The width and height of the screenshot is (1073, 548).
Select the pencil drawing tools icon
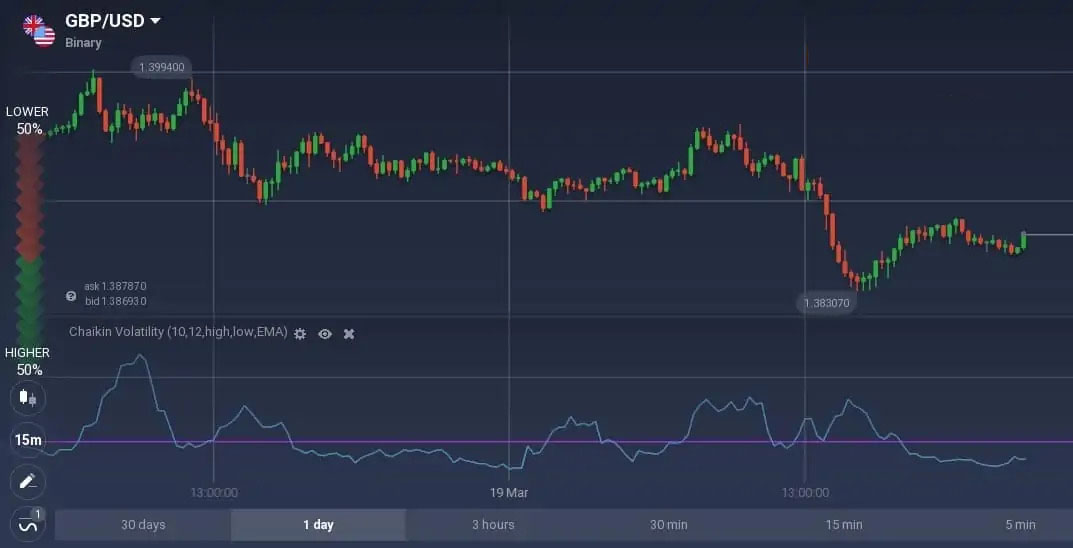point(27,481)
